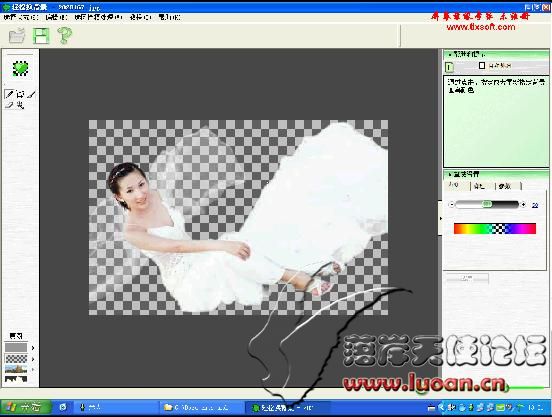Select the eraser tool in the toolbox

pos(9,105)
